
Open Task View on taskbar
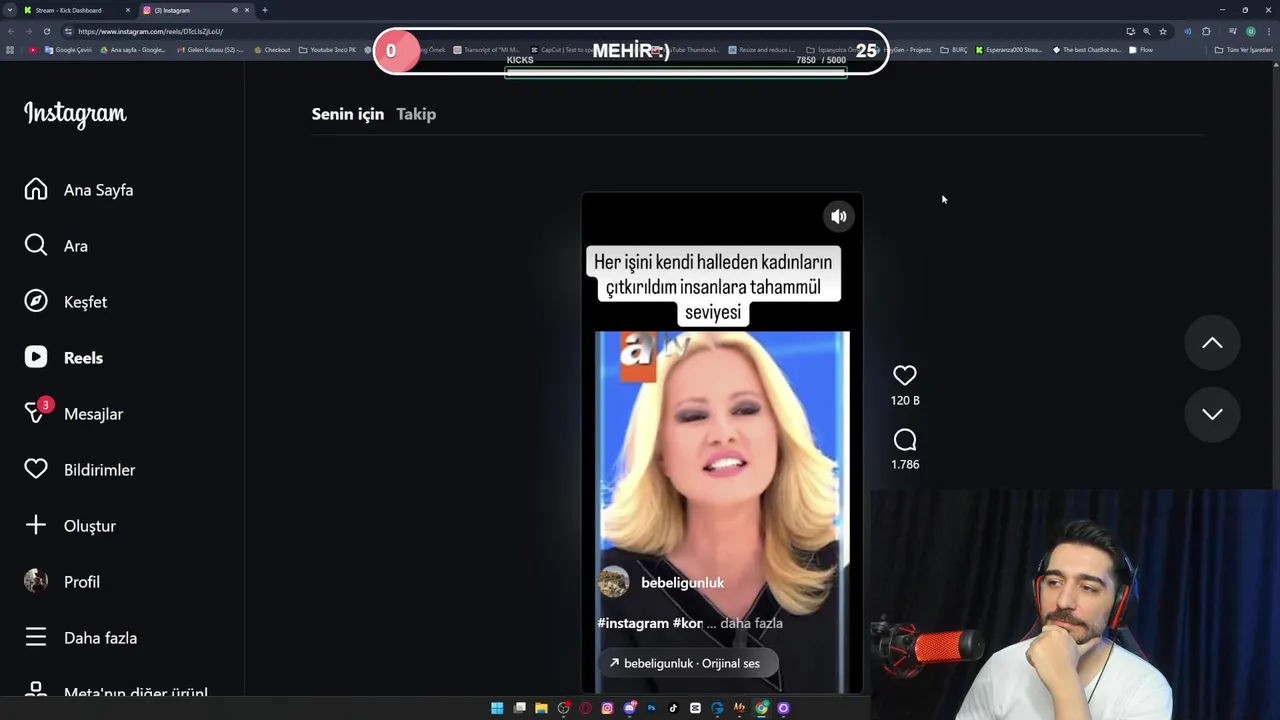click(x=519, y=708)
